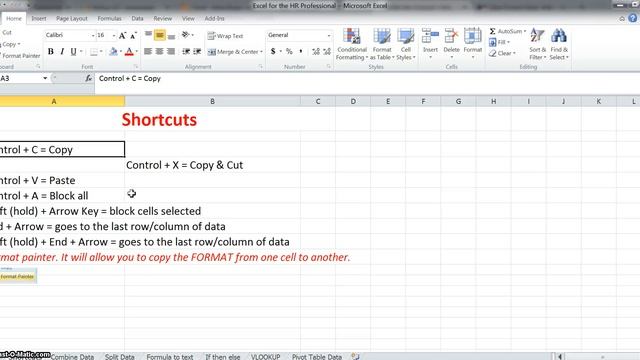Increase font size with Grow Font
640x360 pixels.
coord(122,36)
